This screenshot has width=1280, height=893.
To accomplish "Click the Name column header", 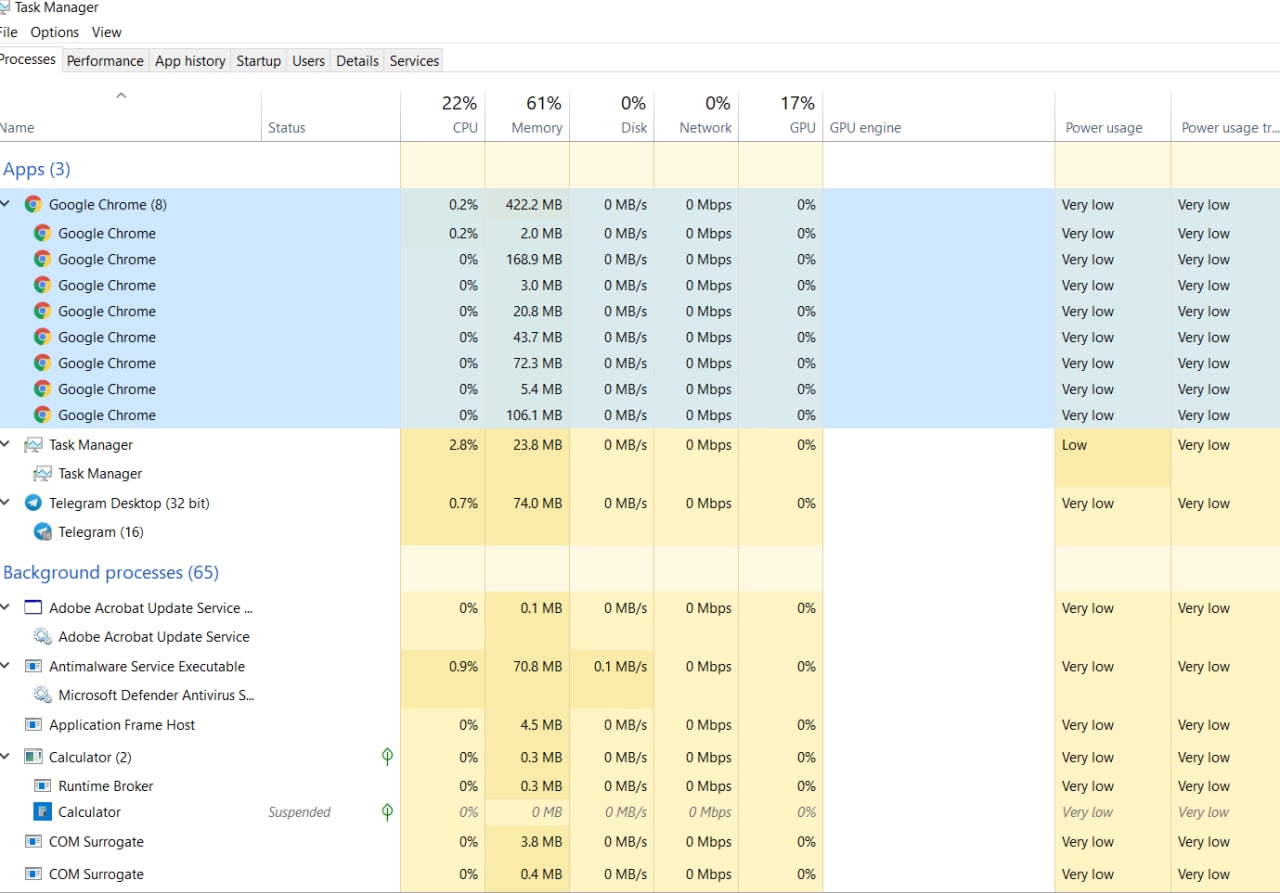I will pos(130,116).
